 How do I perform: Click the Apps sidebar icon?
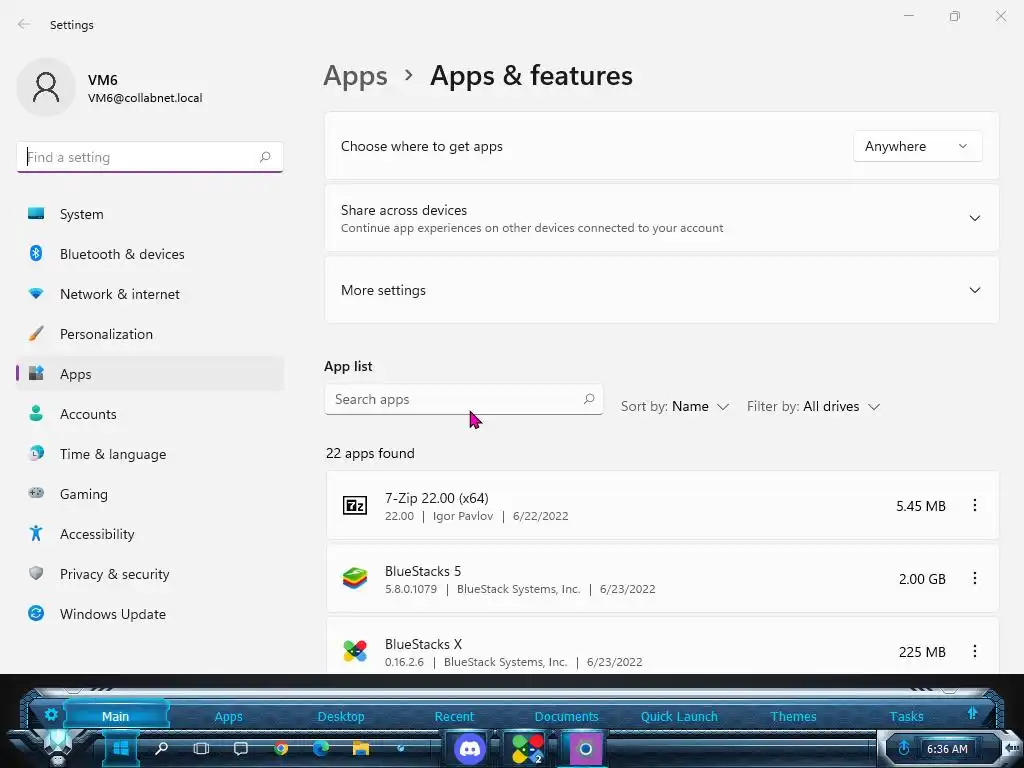tap(36, 373)
